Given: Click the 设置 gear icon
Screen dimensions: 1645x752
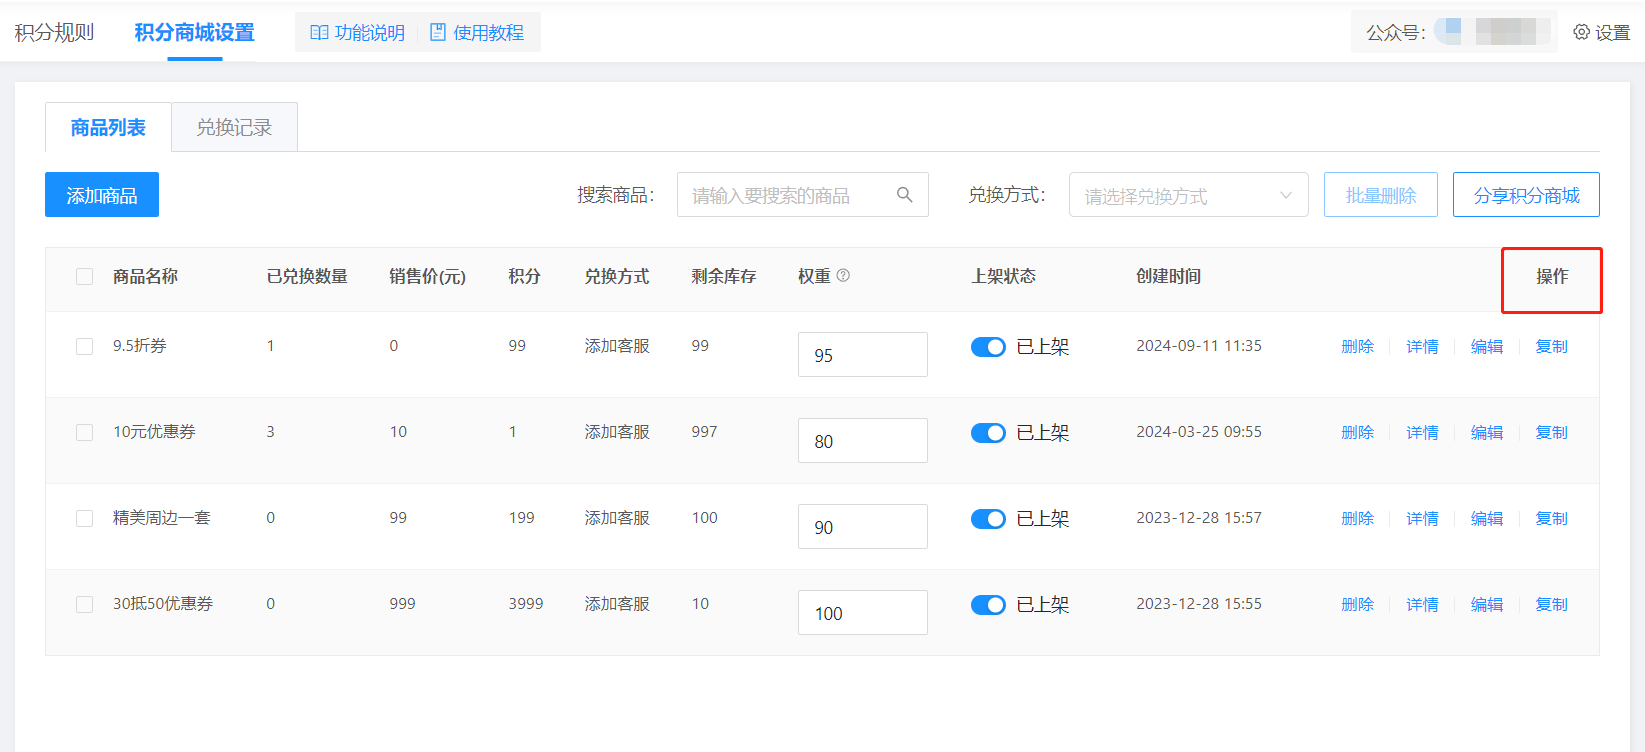Looking at the screenshot, I should pos(1581,32).
